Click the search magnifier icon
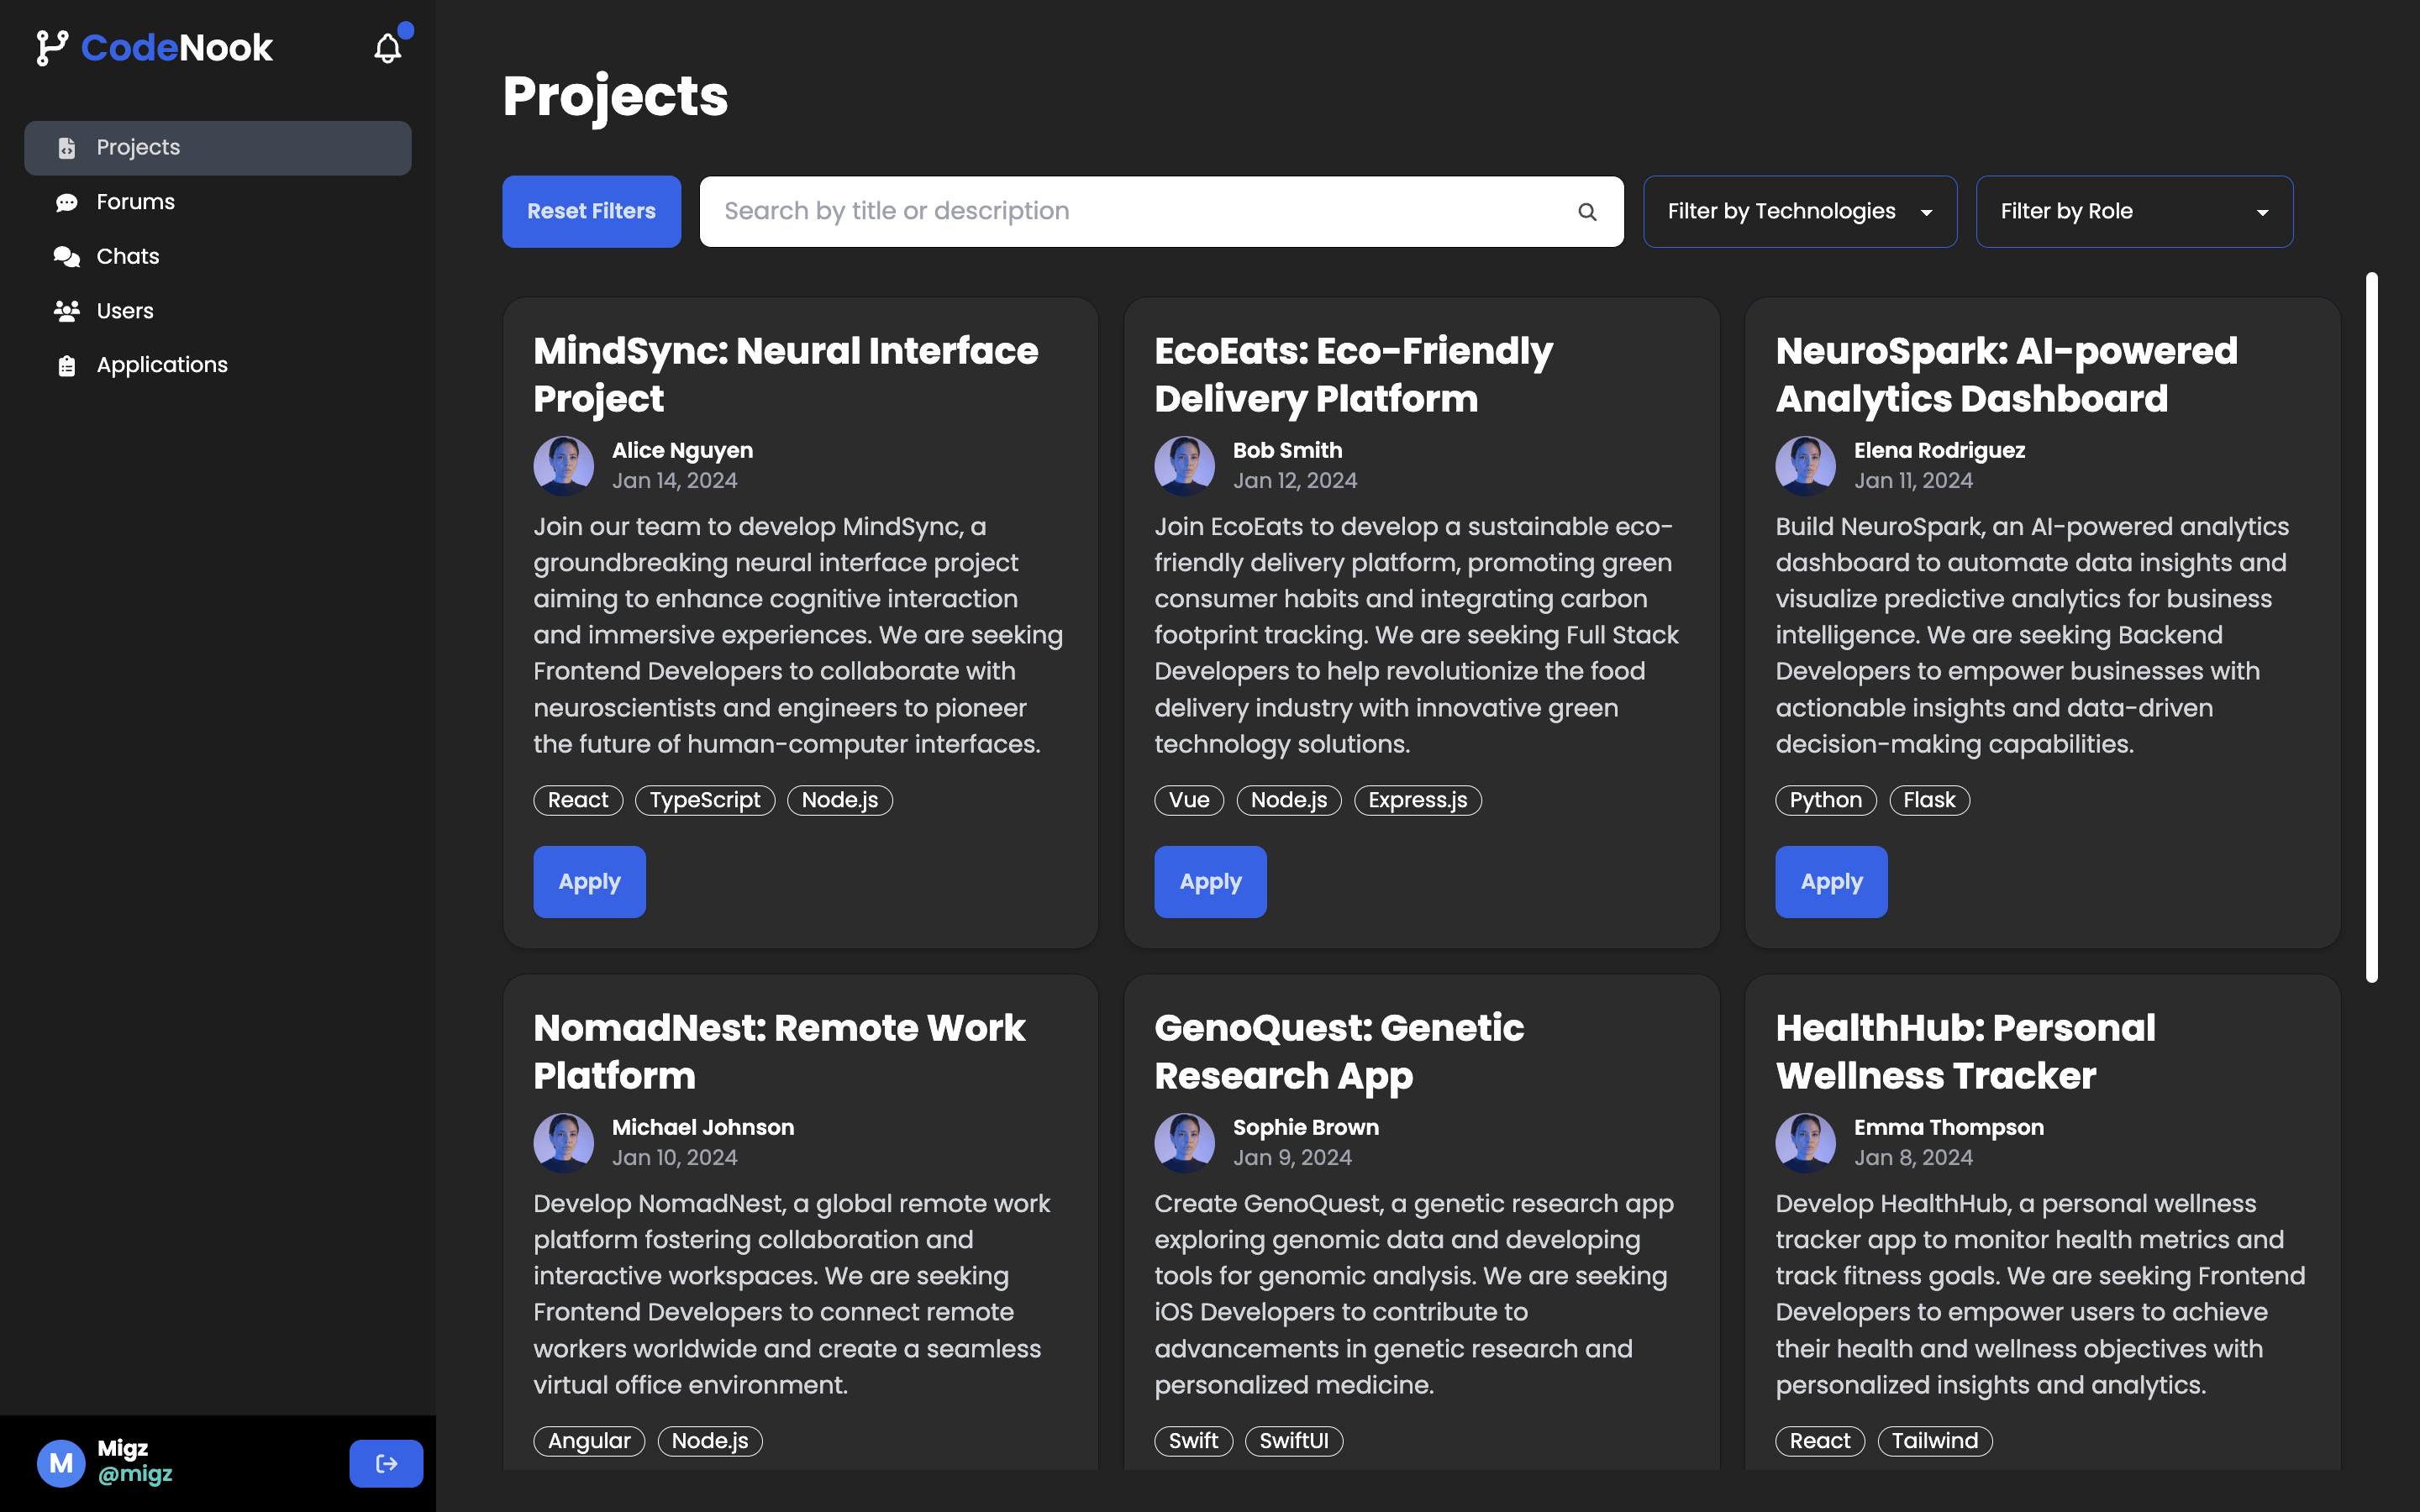The height and width of the screenshot is (1512, 2420). click(1588, 211)
